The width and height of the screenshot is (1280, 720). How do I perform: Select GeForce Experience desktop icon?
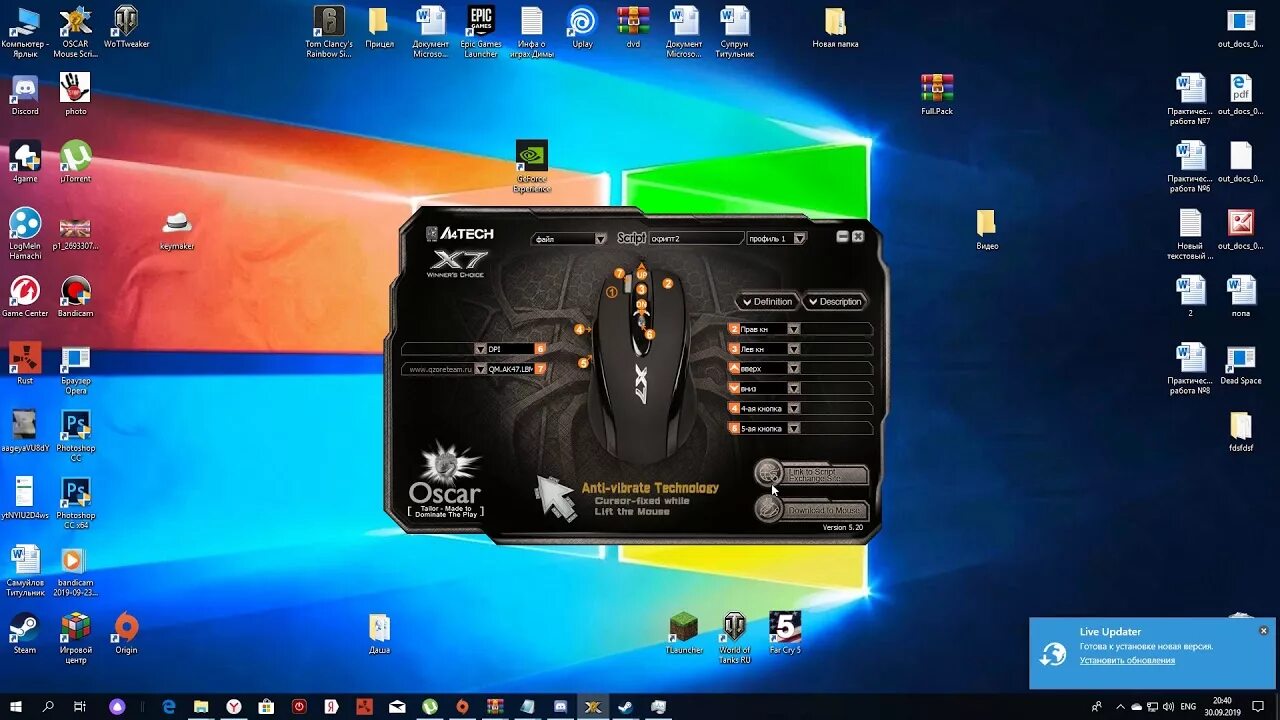coord(531,167)
